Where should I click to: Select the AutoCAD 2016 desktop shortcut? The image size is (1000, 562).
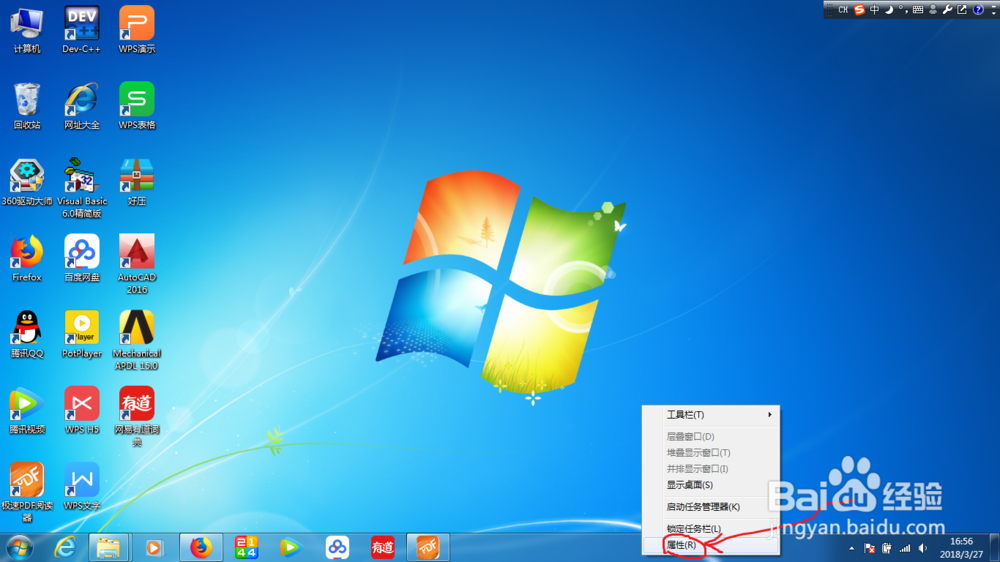(x=136, y=264)
